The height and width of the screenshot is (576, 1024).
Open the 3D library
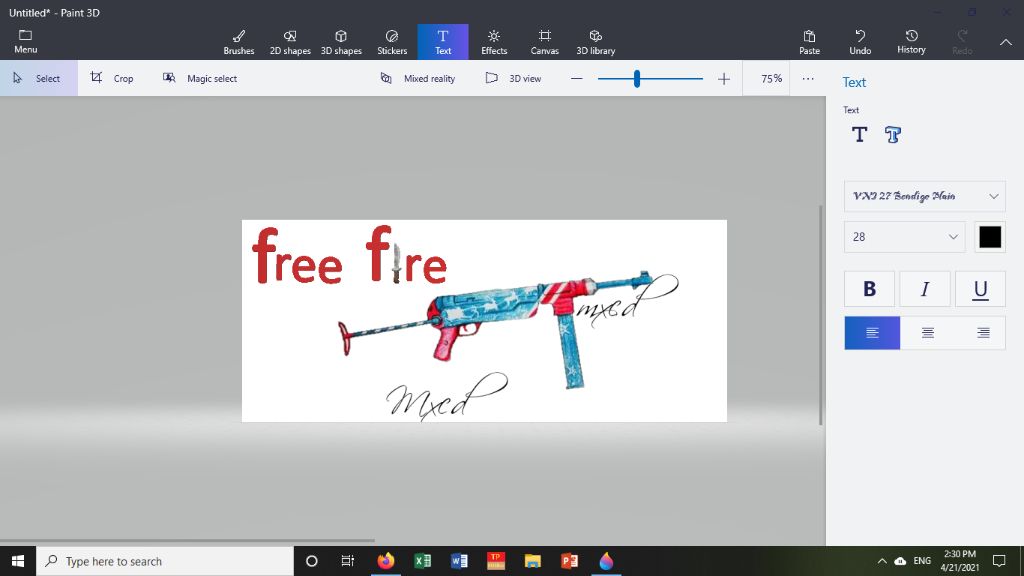pyautogui.click(x=596, y=42)
